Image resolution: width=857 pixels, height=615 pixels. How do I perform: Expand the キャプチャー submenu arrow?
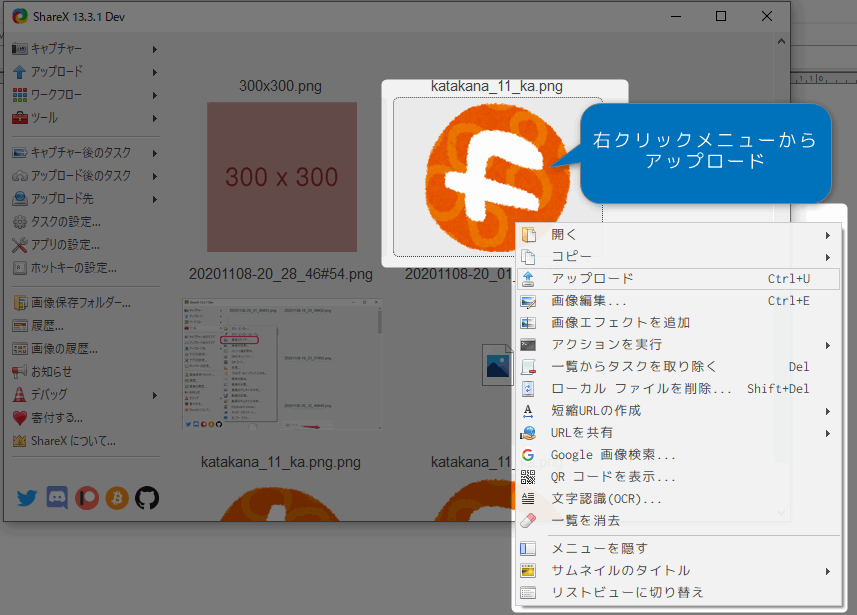click(155, 49)
